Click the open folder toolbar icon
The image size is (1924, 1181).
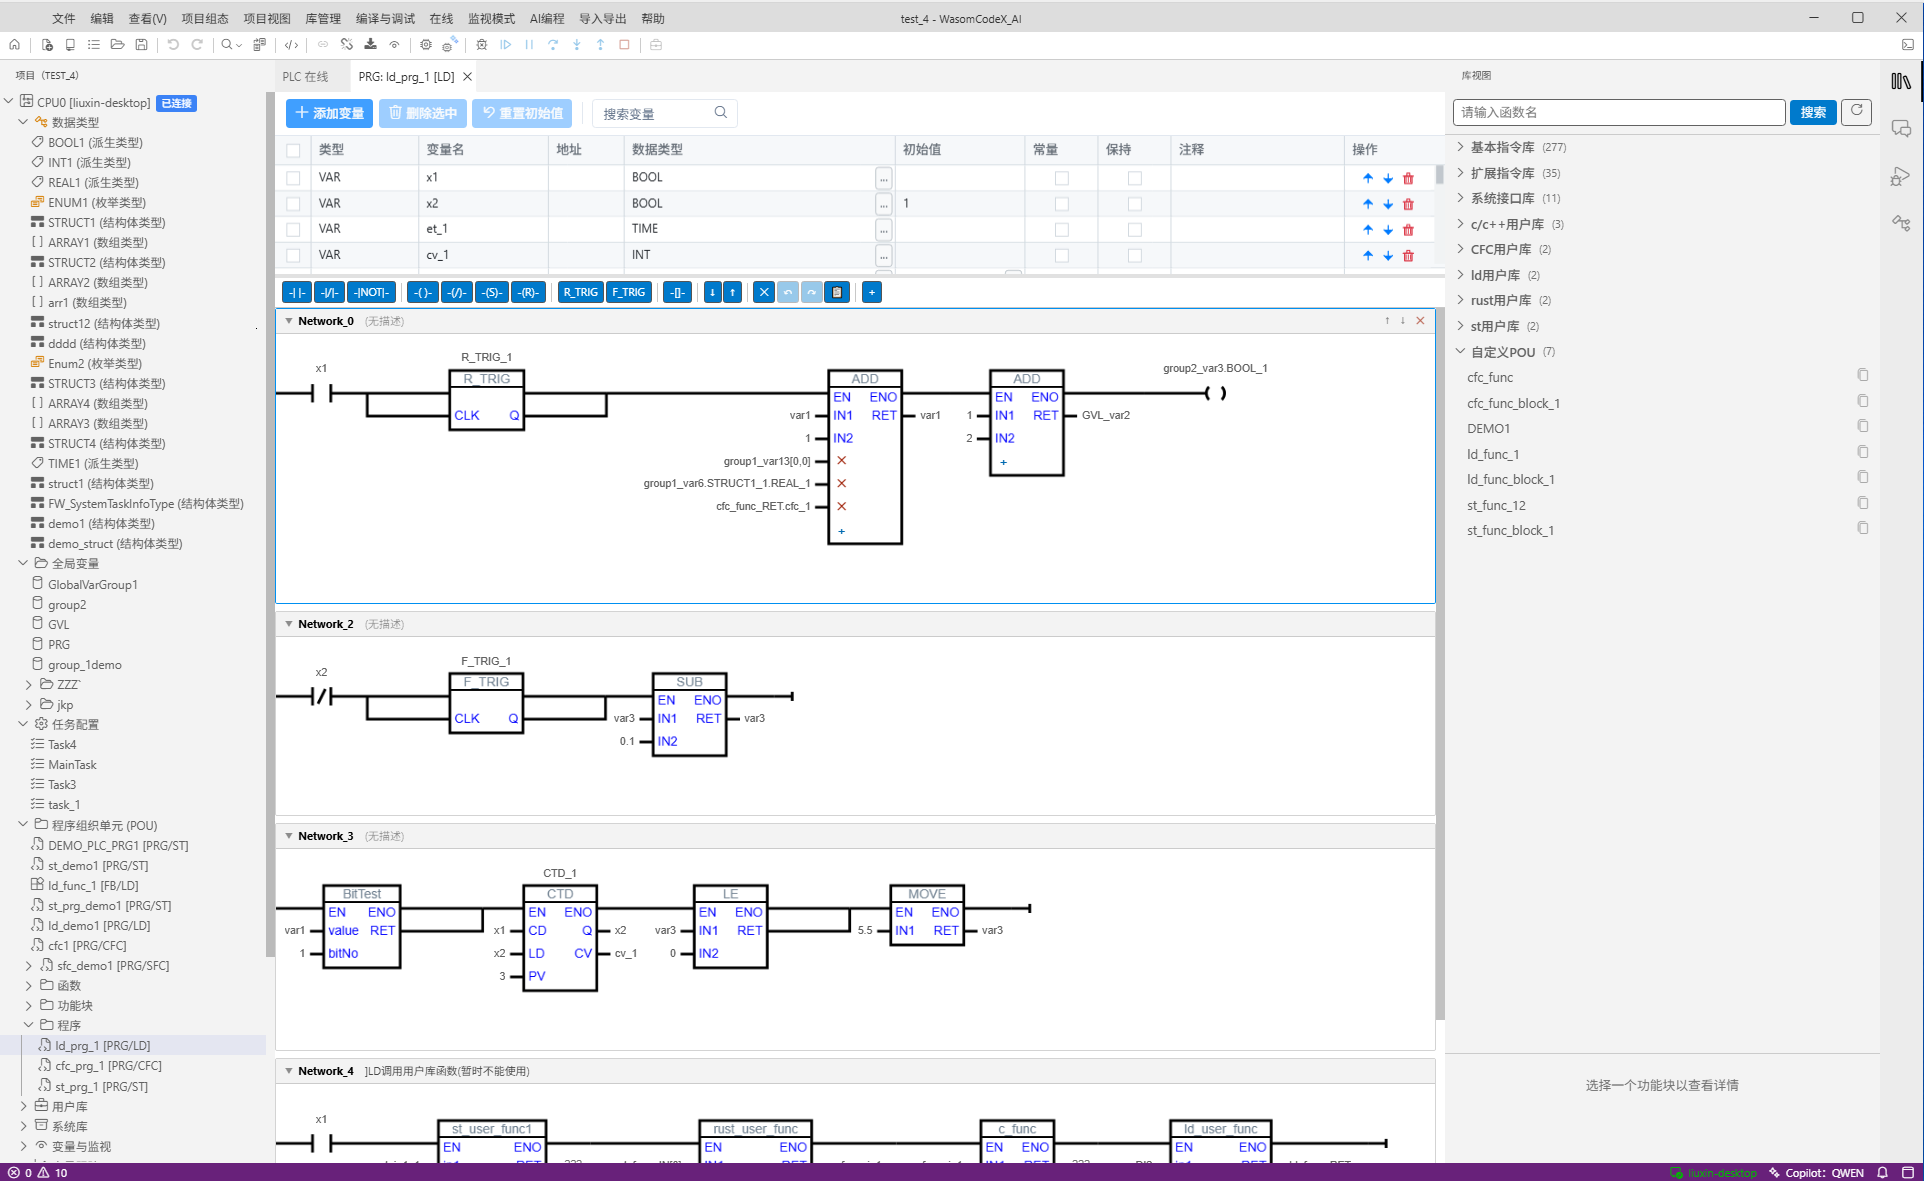click(x=118, y=45)
